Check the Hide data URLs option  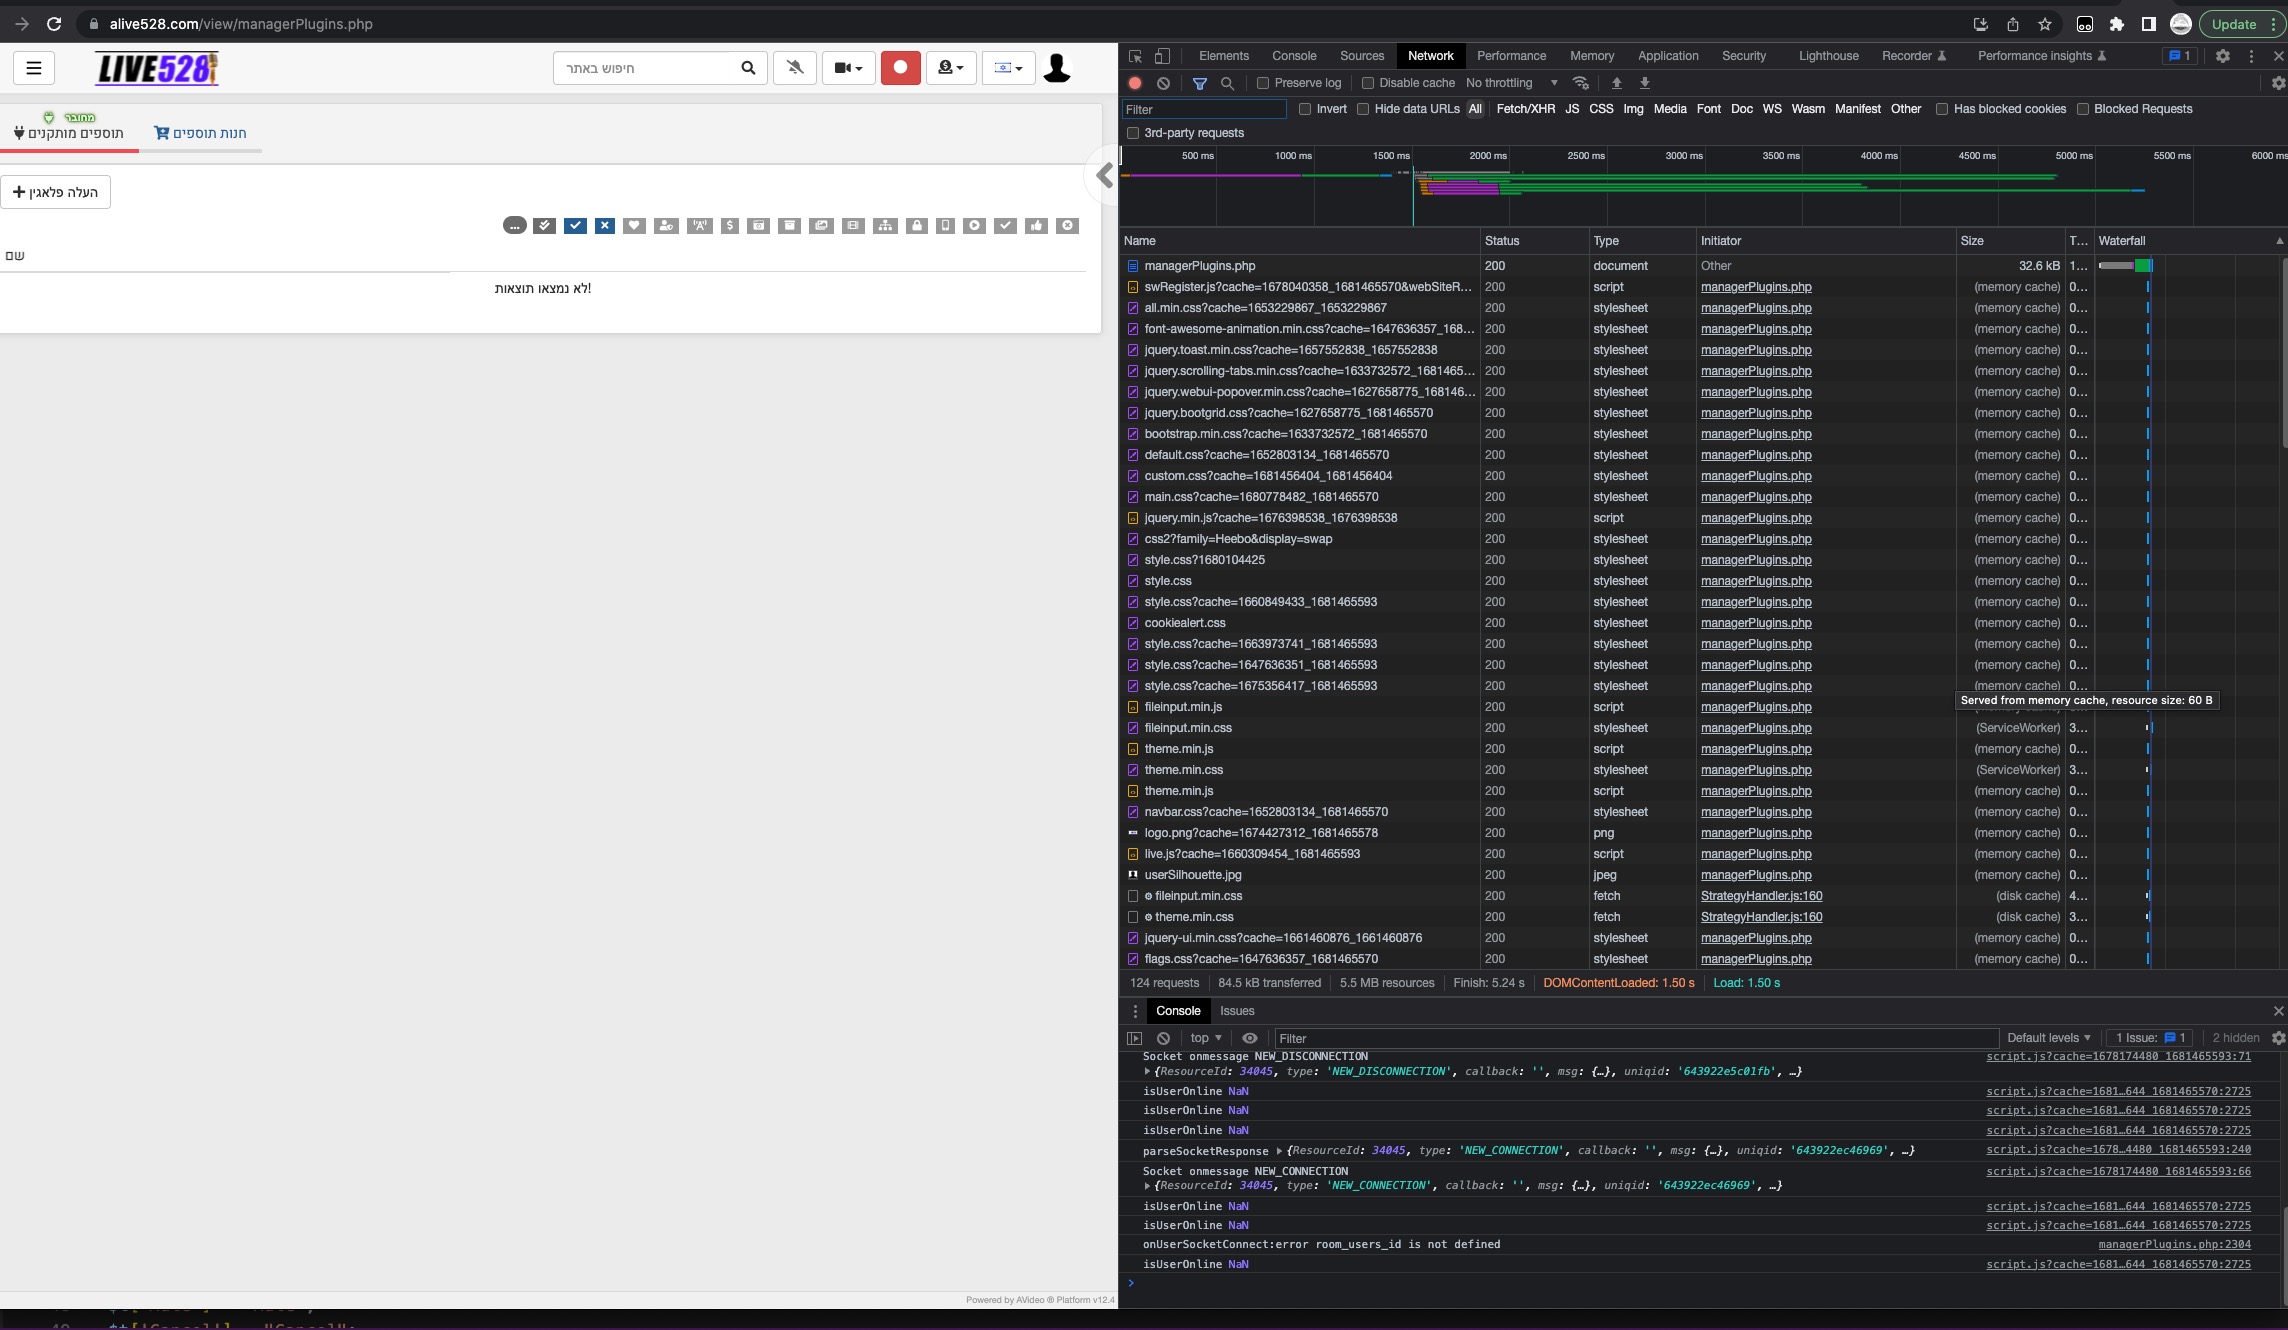tap(1363, 109)
